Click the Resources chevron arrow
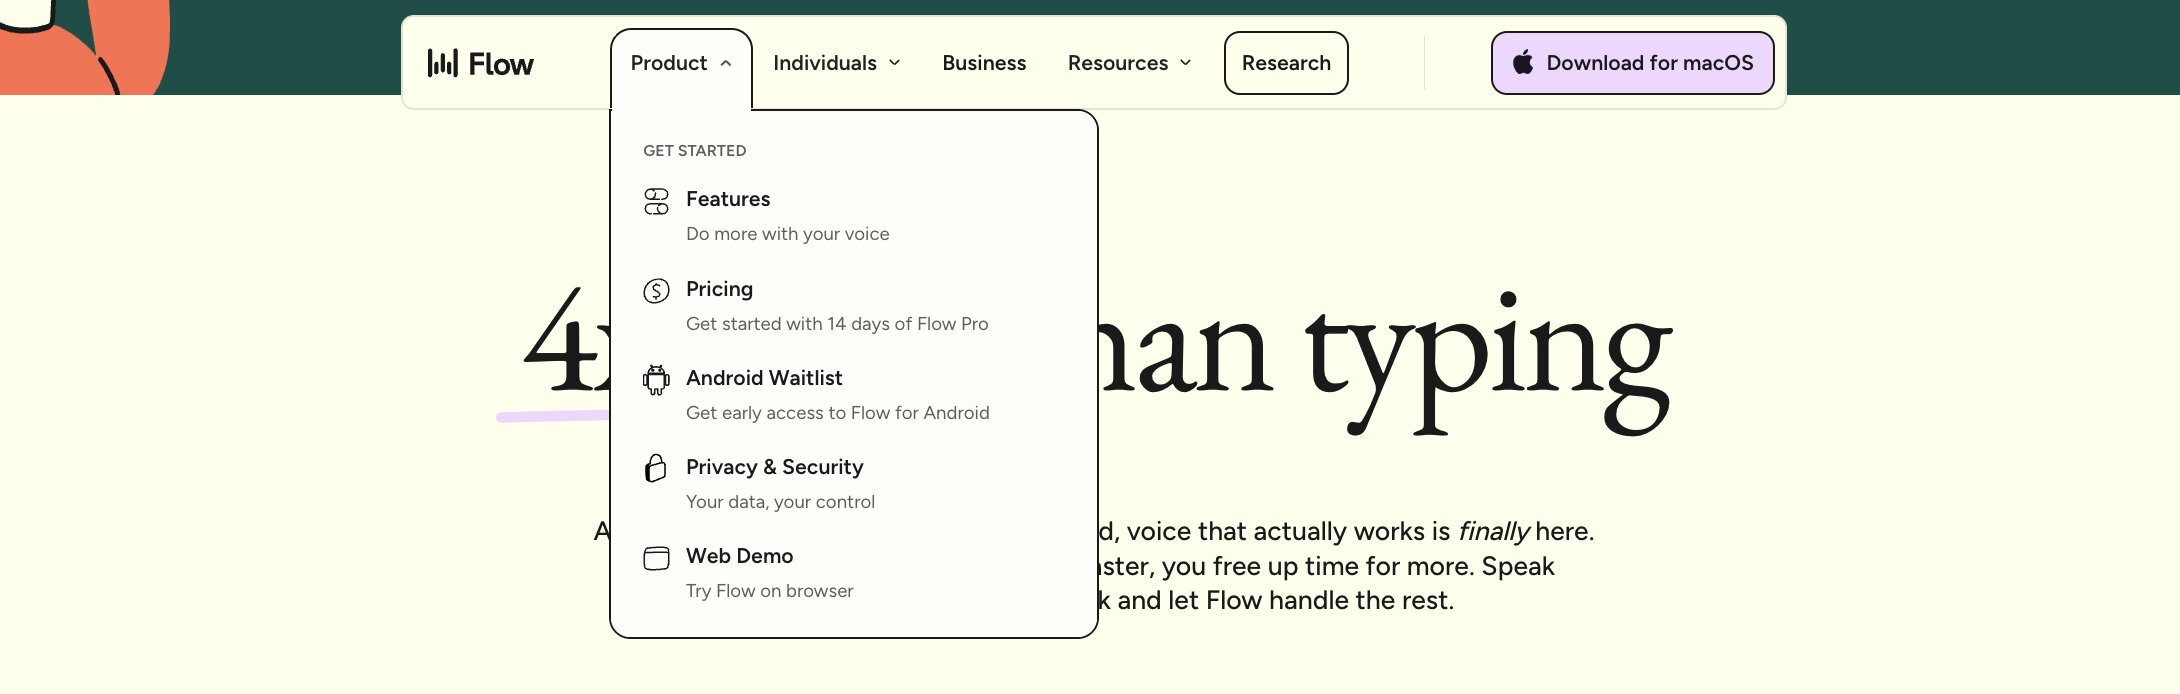Screen dimensions: 2180x694 [x=1186, y=63]
